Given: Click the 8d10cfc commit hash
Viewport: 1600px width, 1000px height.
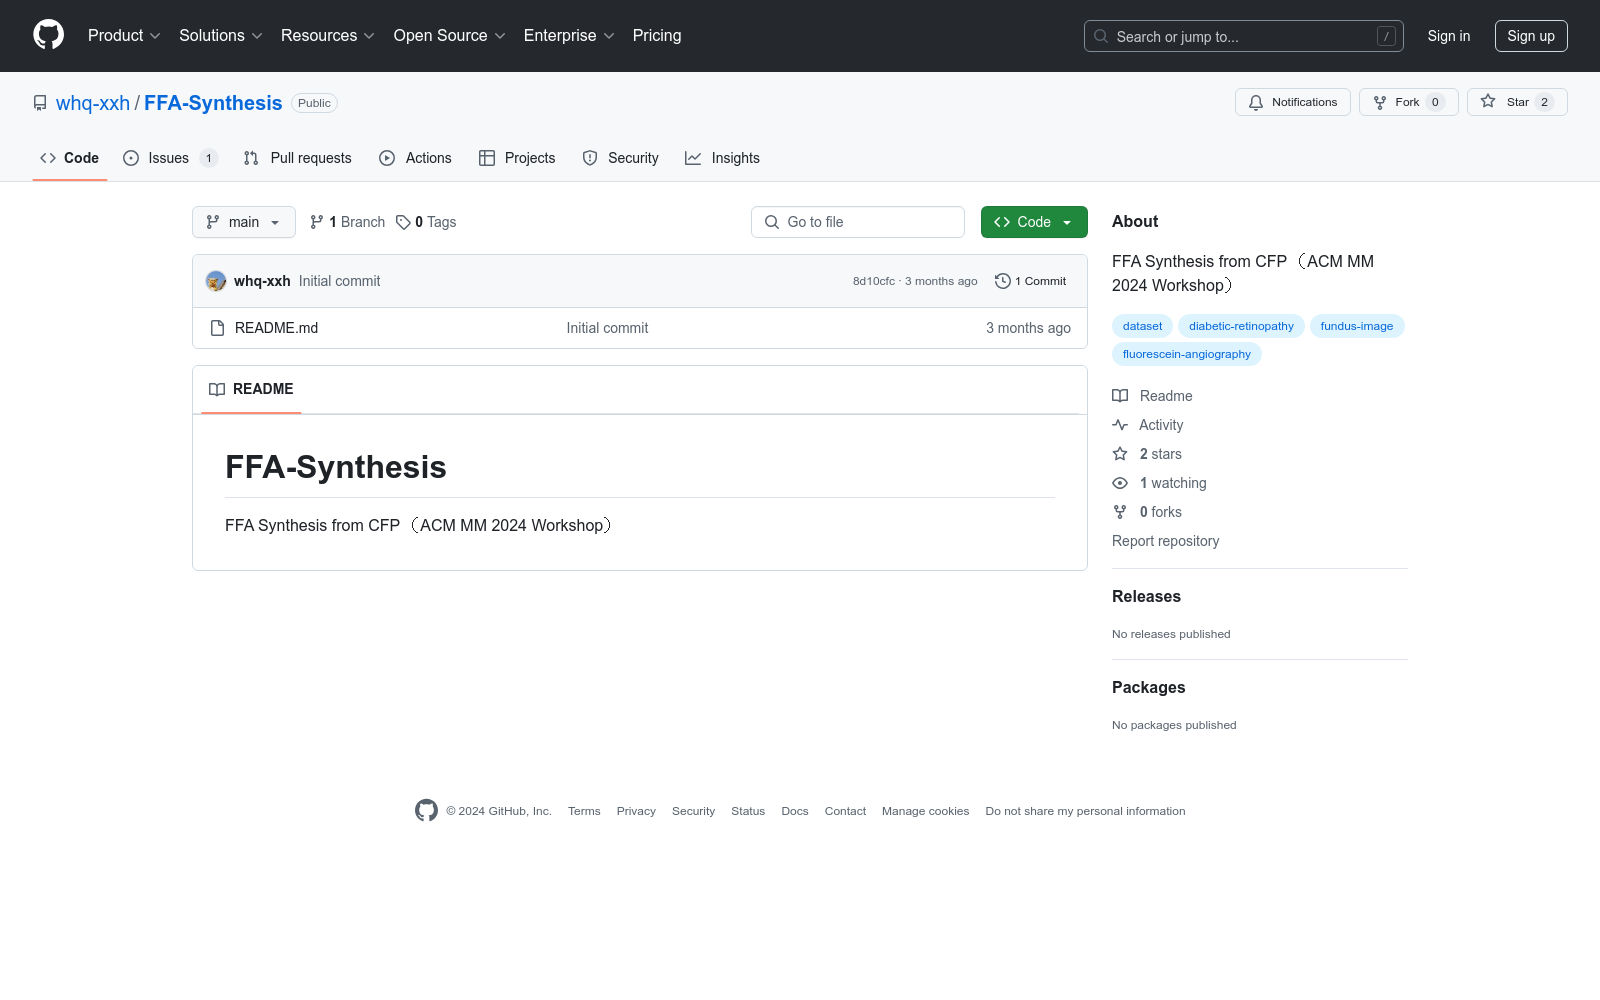Looking at the screenshot, I should [874, 281].
